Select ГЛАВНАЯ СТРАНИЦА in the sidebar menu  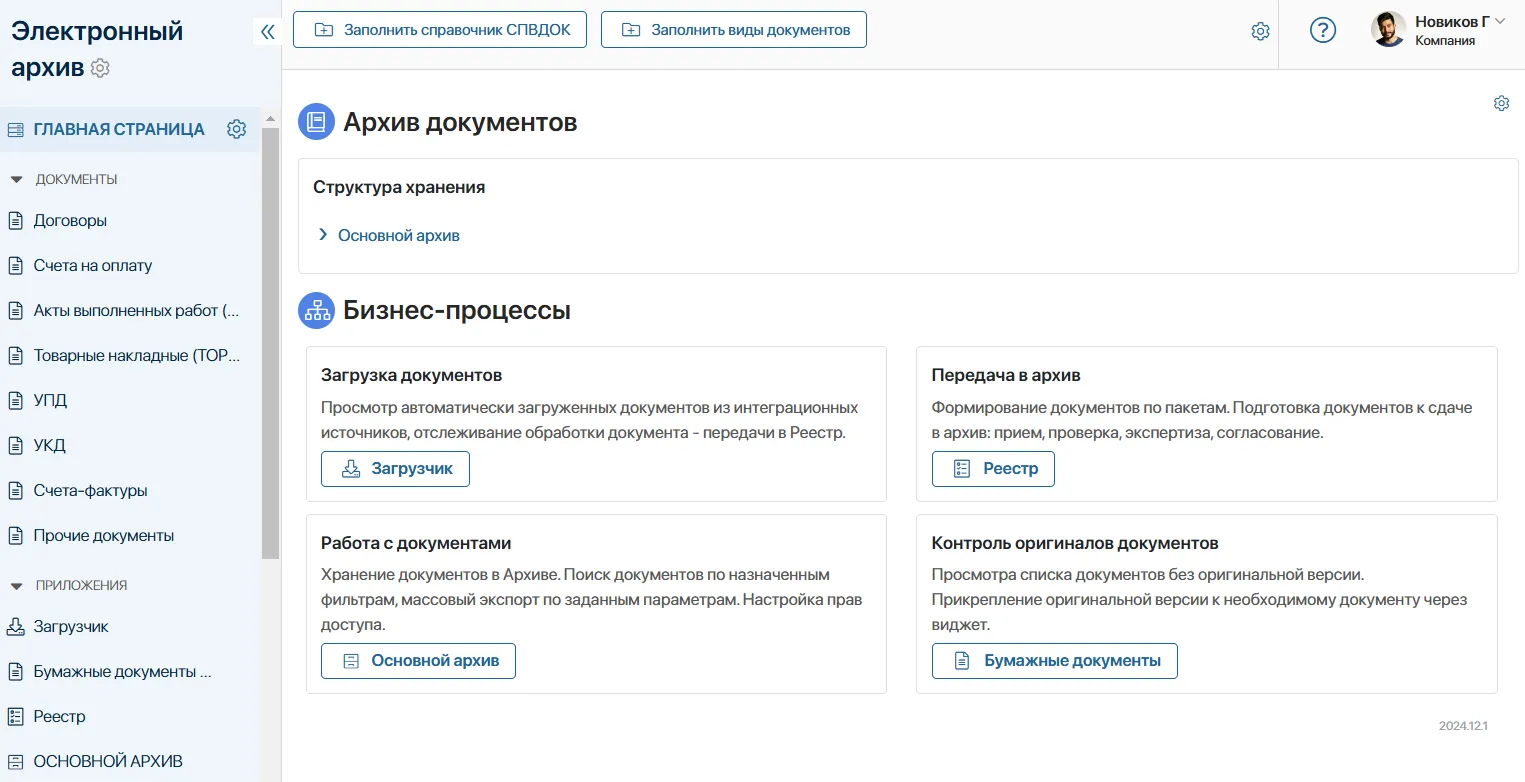point(119,129)
